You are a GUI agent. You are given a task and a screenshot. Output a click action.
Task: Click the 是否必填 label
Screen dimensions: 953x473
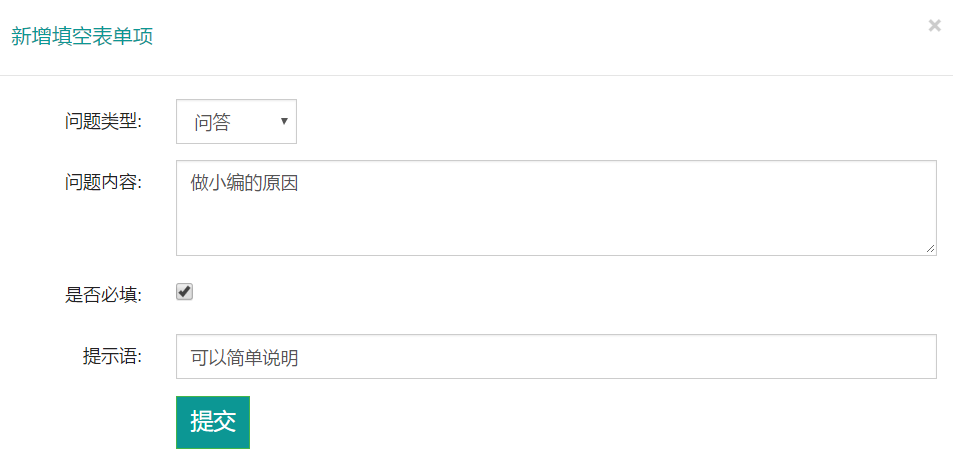point(103,294)
